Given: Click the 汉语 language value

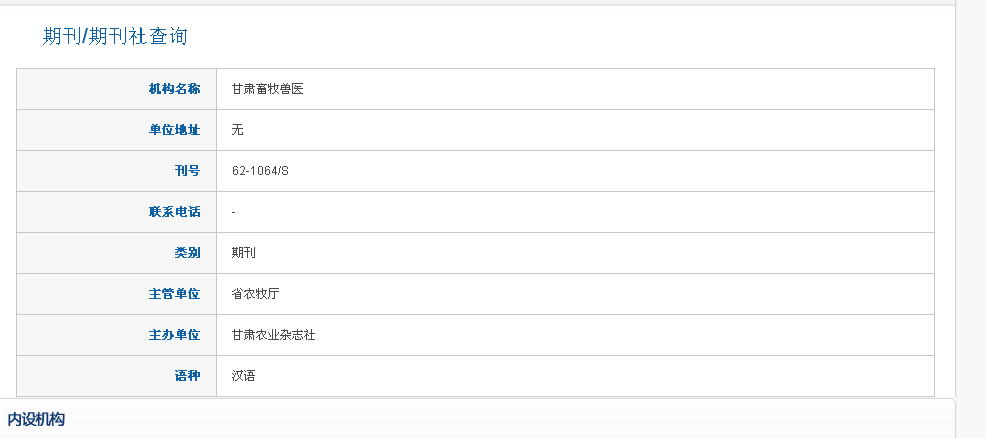Looking at the screenshot, I should [x=243, y=376].
